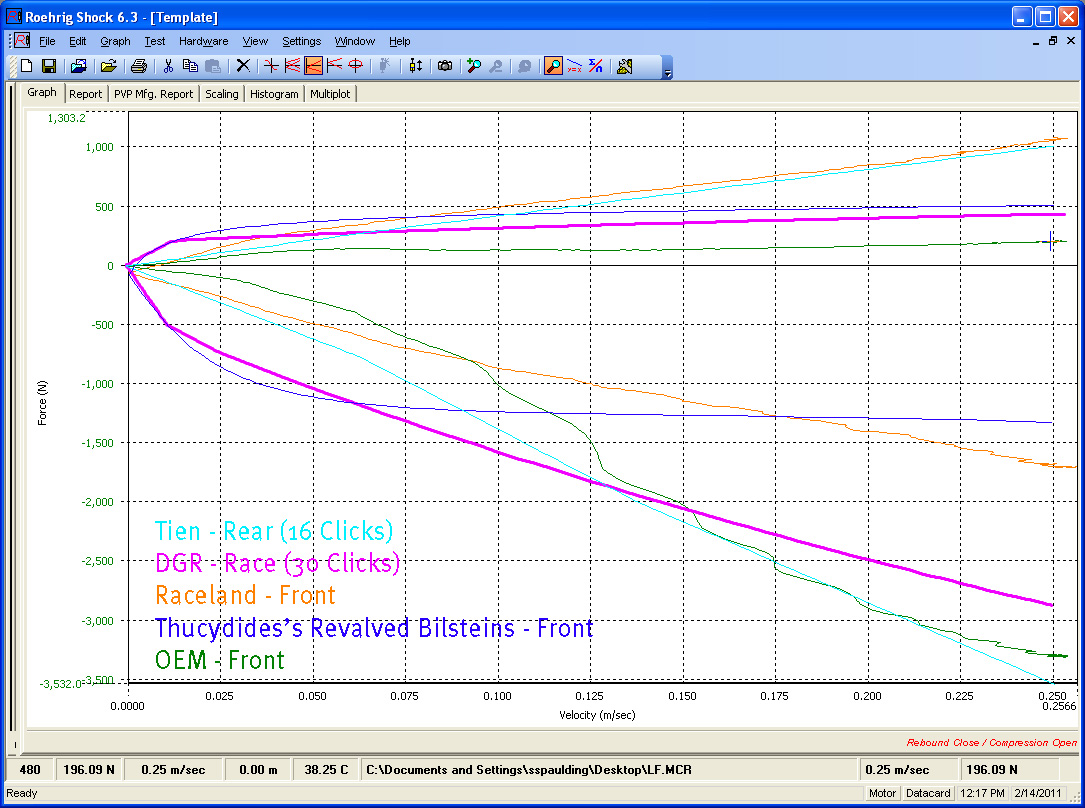Click the Motor status bar panel
This screenshot has height=808, width=1085.
point(882,793)
